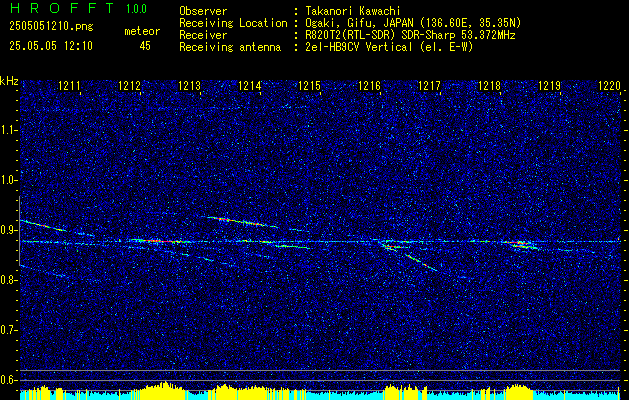This screenshot has height=400, width=629.
Task: Click the 0.9 frequency axis label
Action: [7, 230]
